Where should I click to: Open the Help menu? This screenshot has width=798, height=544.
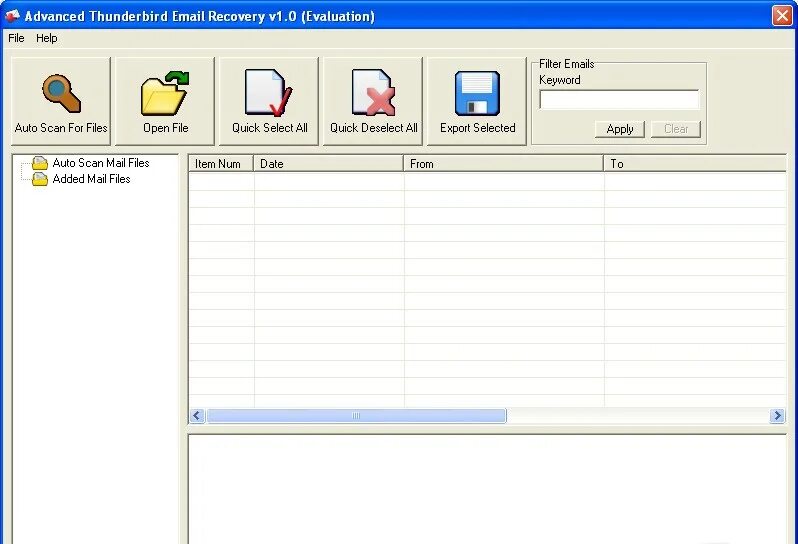click(47, 38)
